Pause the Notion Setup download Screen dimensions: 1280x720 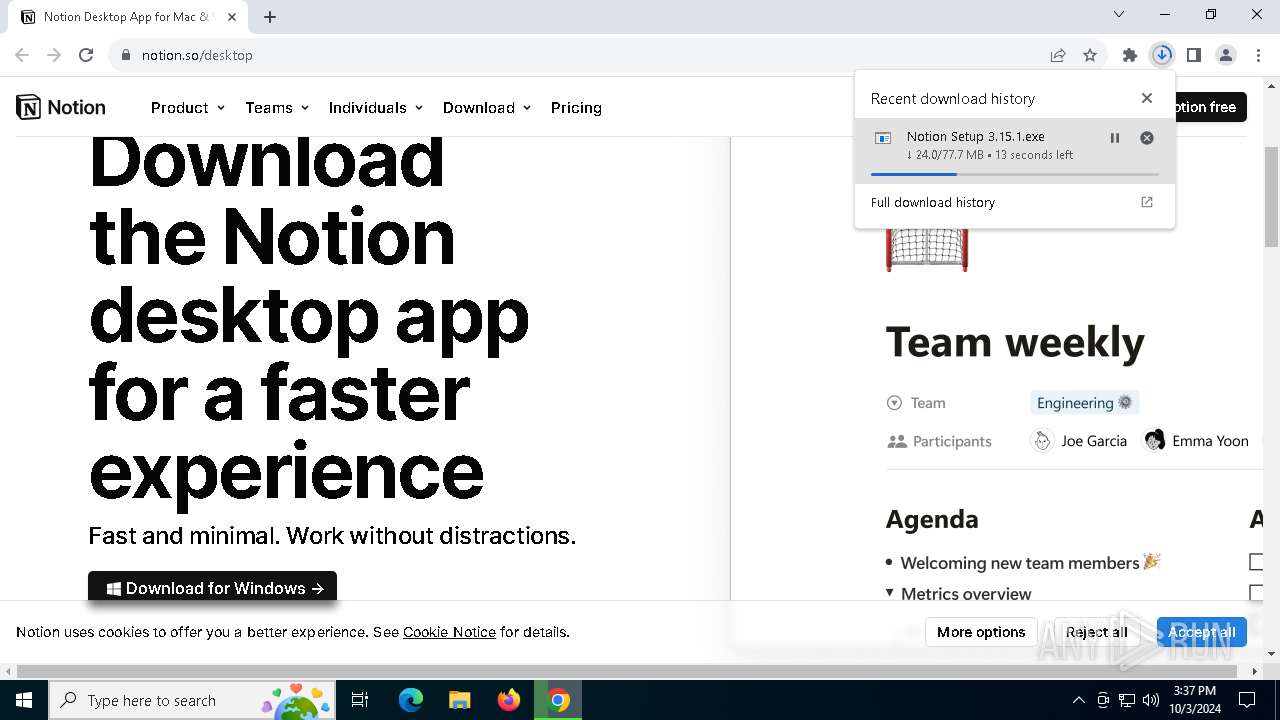pyautogui.click(x=1115, y=138)
